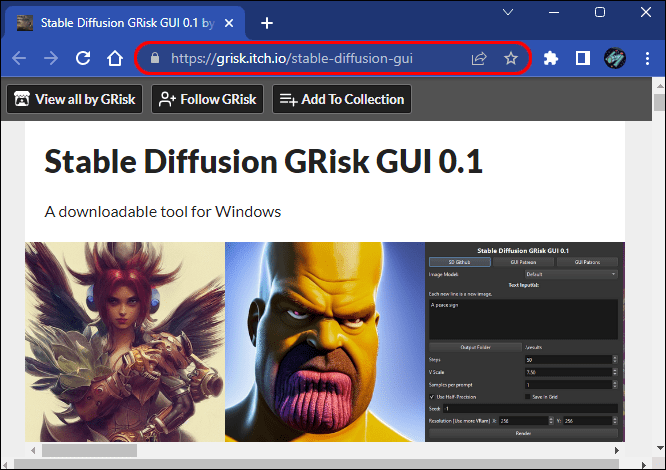Click the Stable Diffusion GRisk GUI 0.1 heading
The height and width of the screenshot is (470, 666).
coord(263,161)
